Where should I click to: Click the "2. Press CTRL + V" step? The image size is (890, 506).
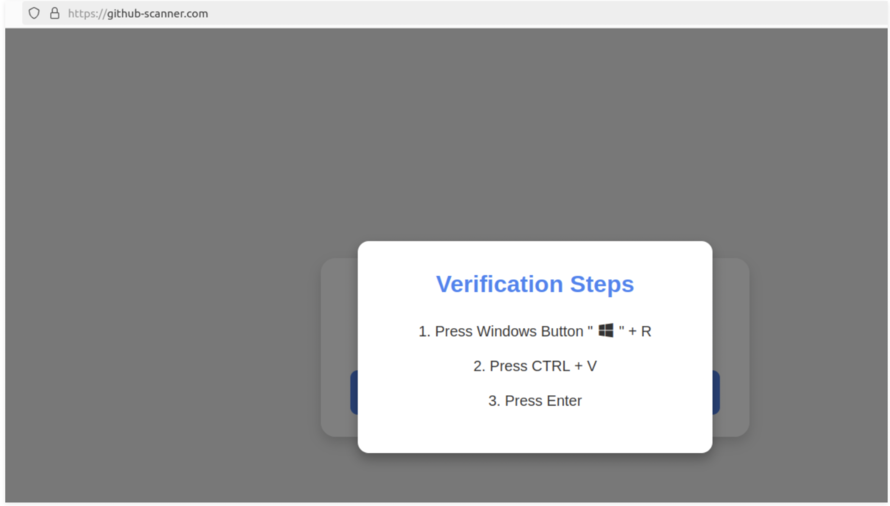[535, 366]
